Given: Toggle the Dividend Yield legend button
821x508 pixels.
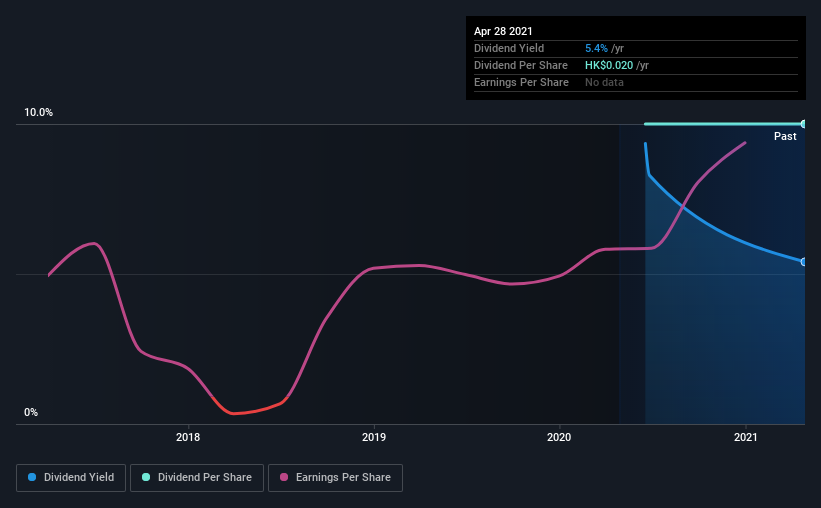Looking at the screenshot, I should (71, 478).
